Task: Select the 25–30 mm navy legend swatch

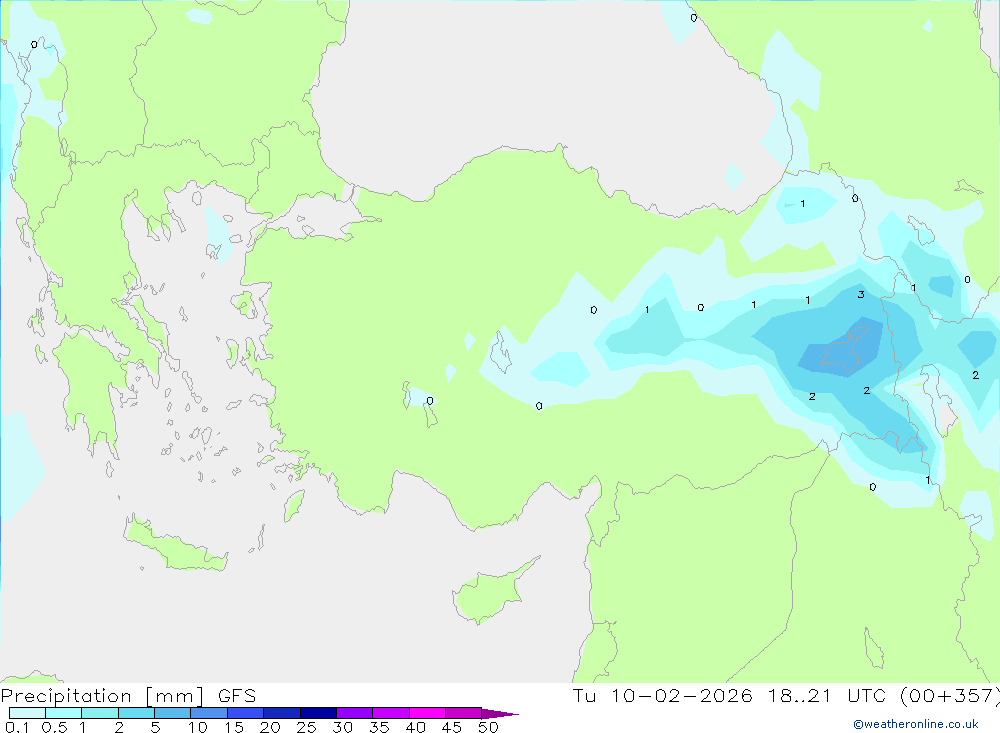Action: click(x=318, y=713)
